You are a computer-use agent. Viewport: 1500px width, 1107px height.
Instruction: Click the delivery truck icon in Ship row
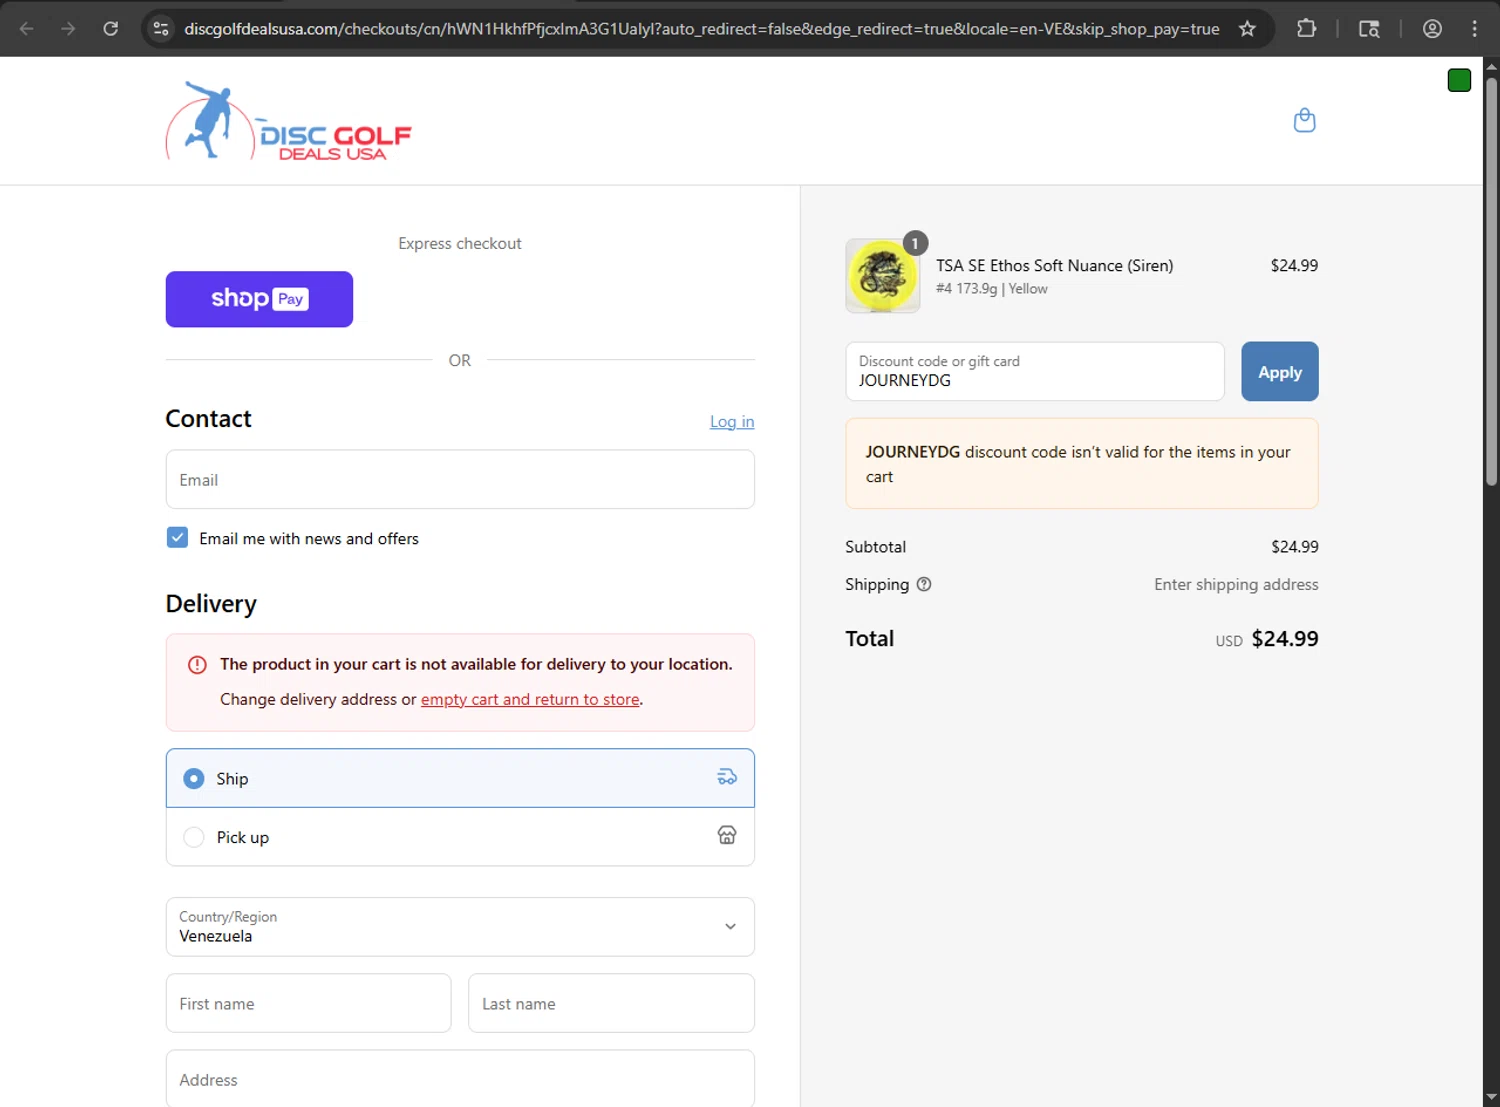click(727, 777)
